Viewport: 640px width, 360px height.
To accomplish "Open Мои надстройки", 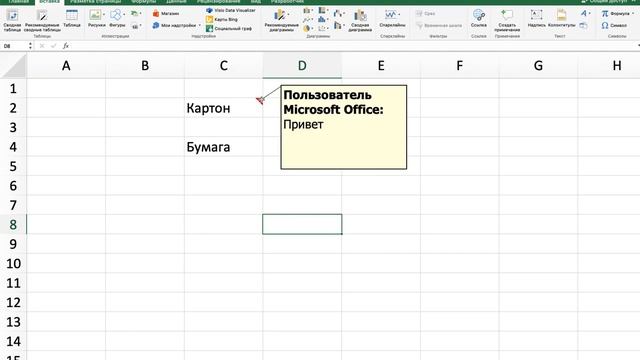I will coord(174,25).
